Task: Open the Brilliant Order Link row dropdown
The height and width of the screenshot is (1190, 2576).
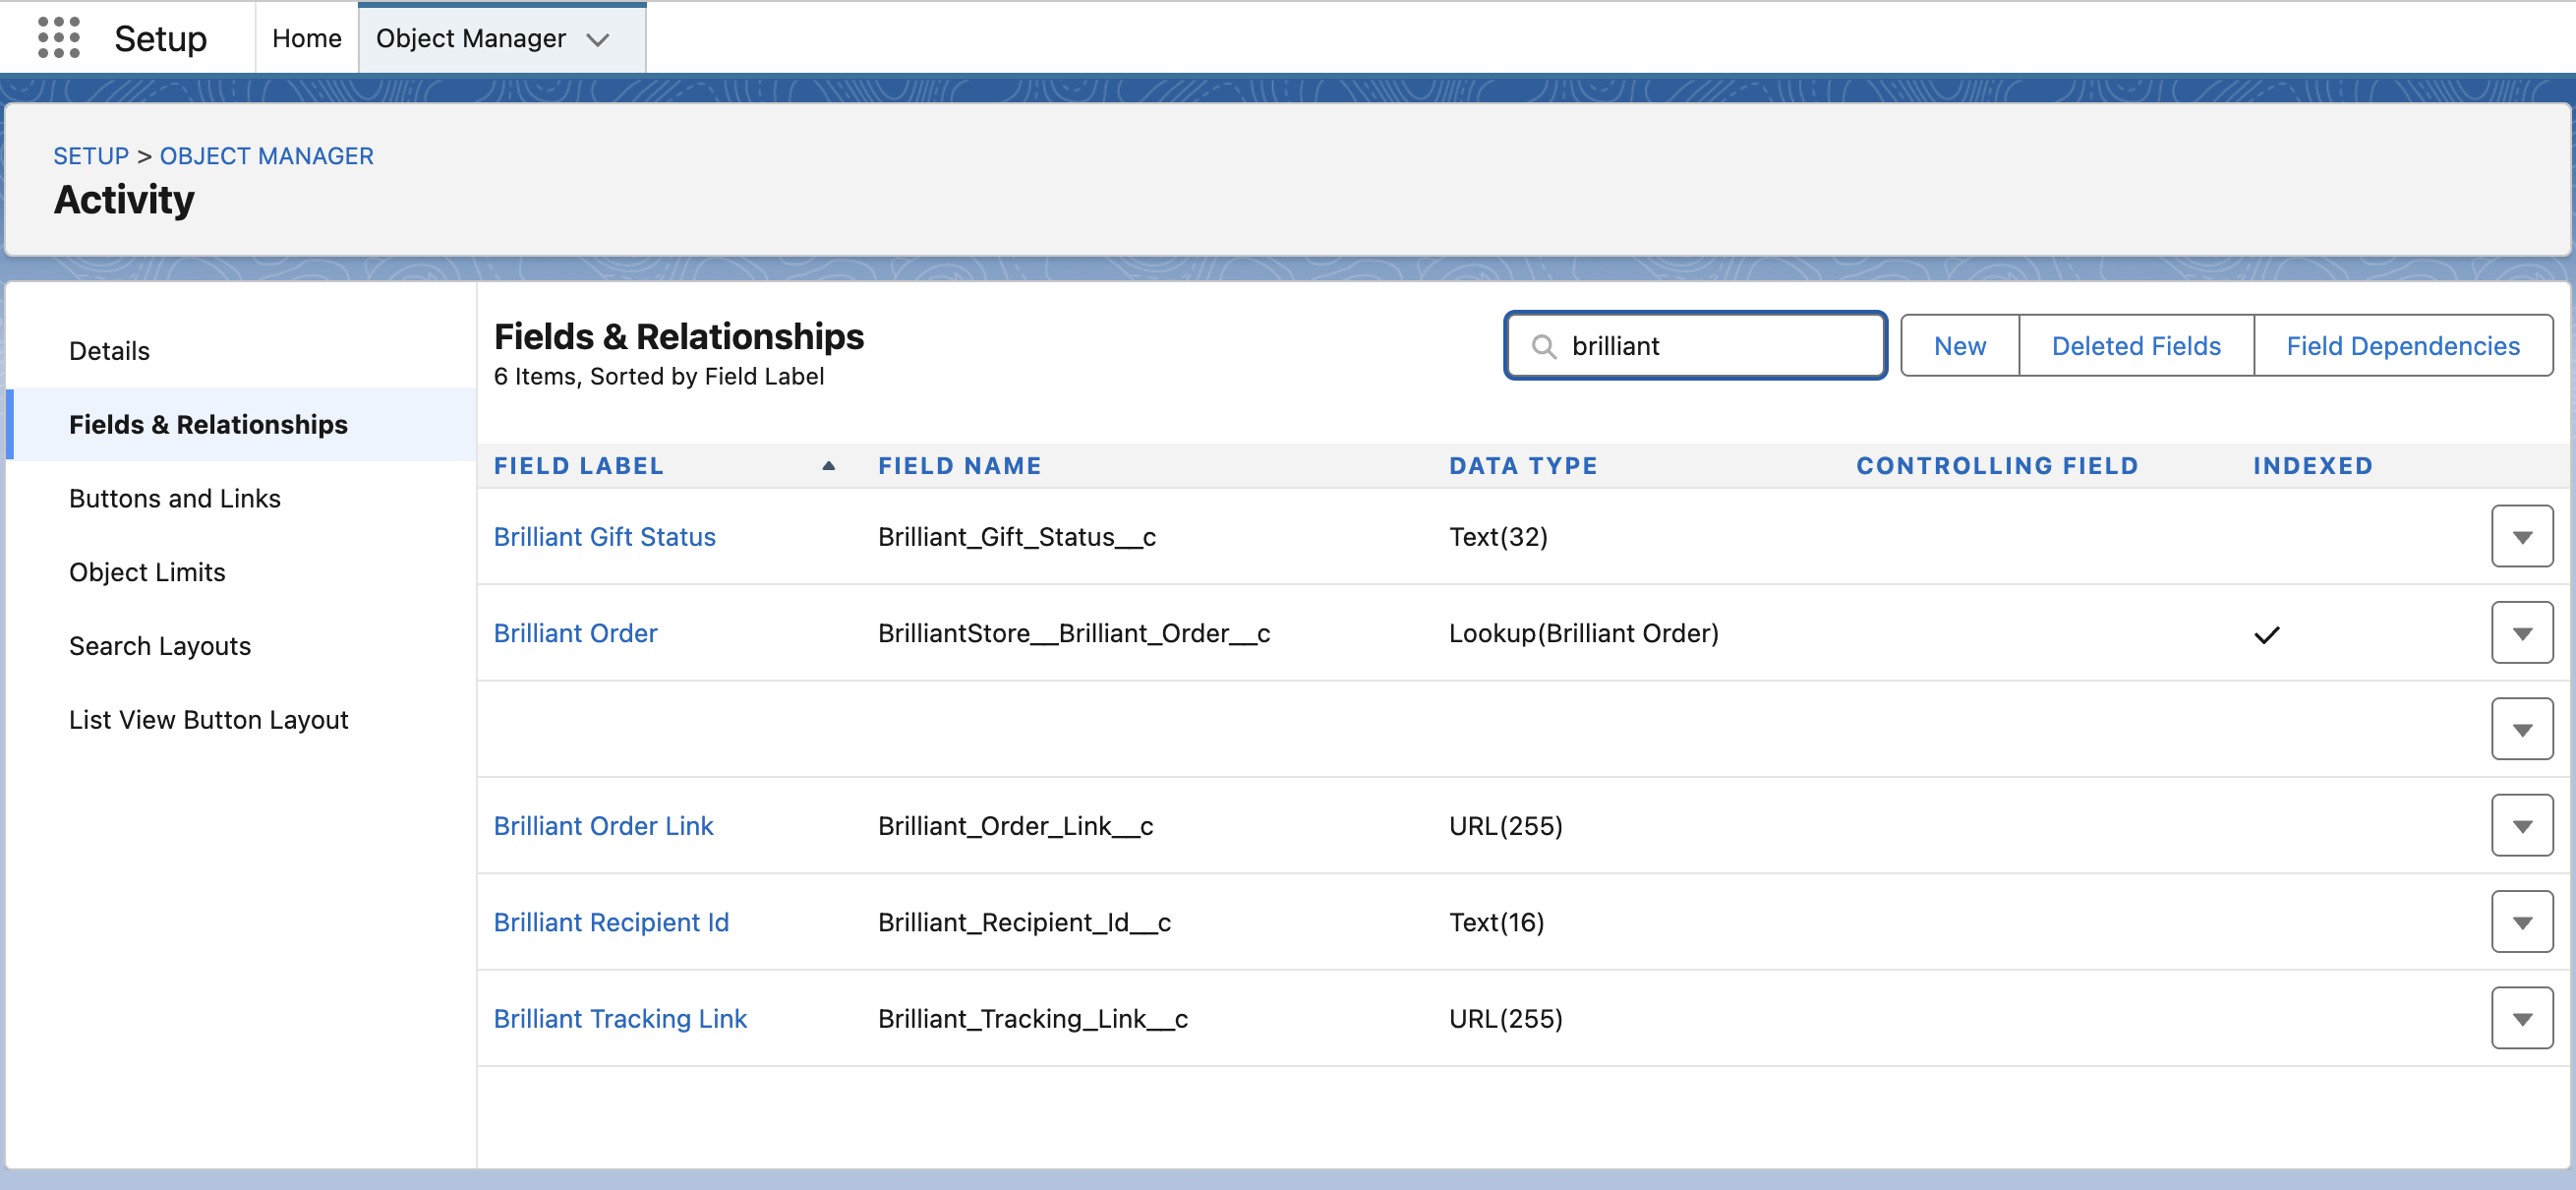Action: click(2521, 826)
